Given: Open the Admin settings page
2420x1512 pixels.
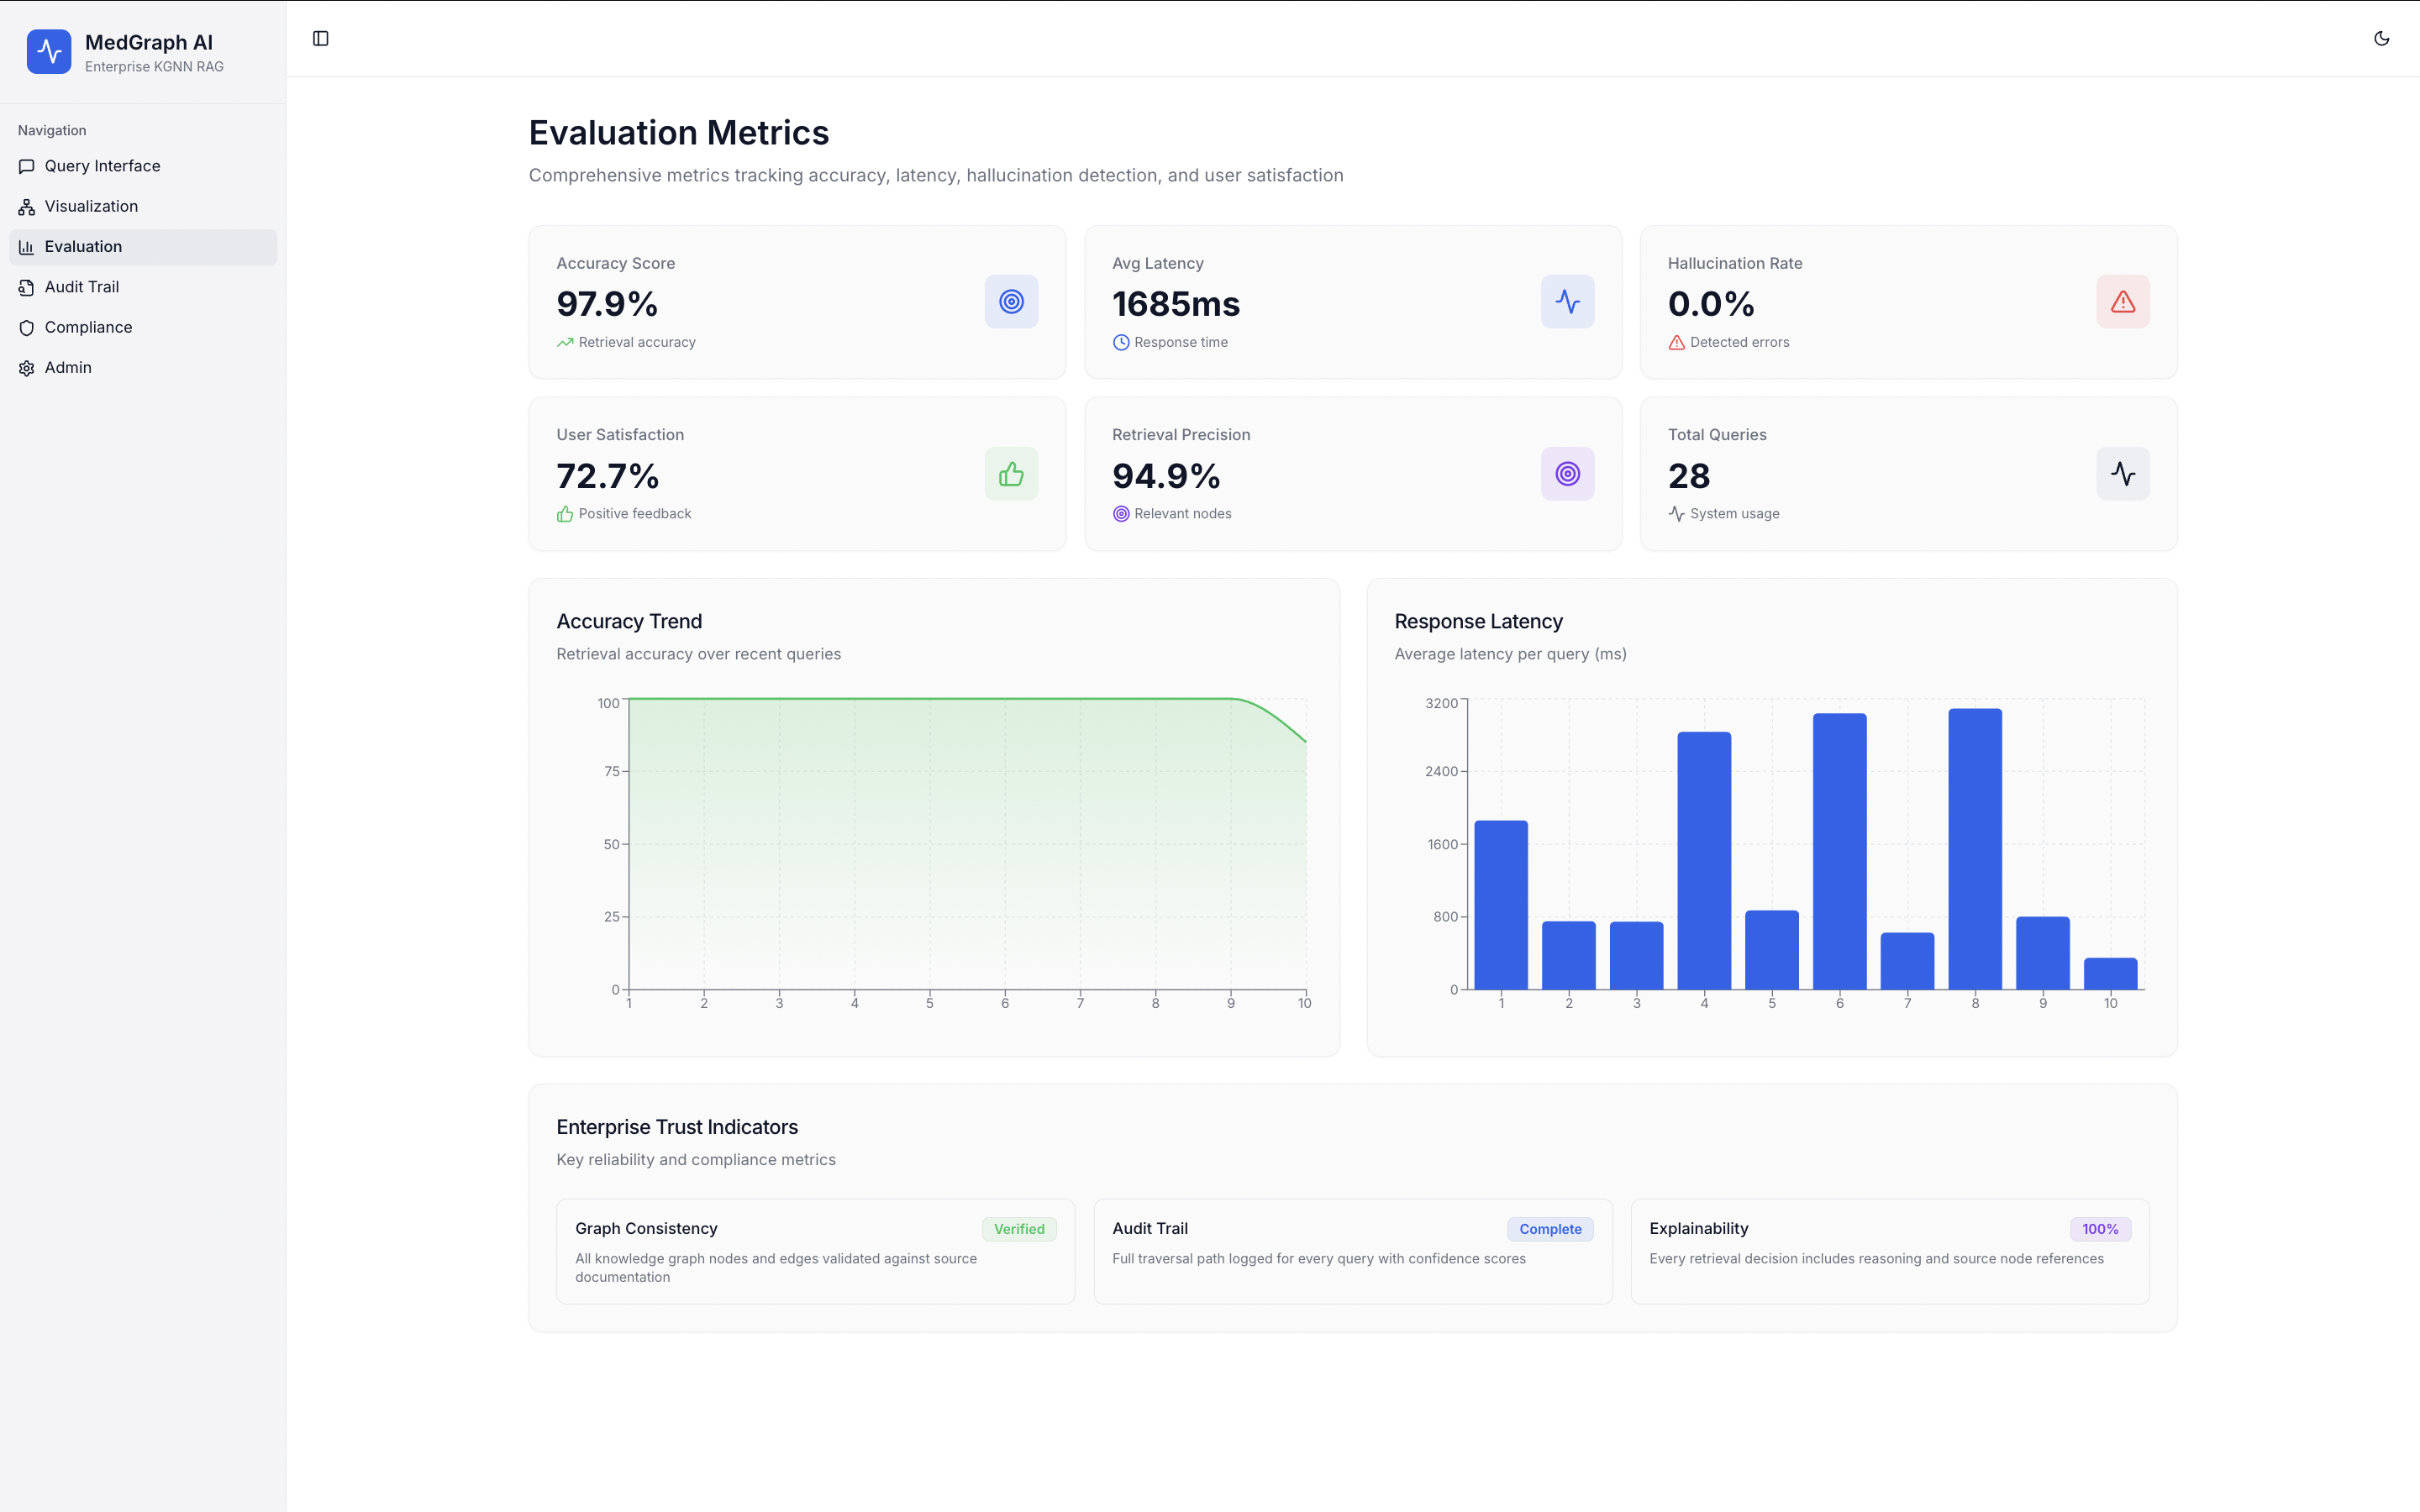Looking at the screenshot, I should [x=68, y=368].
